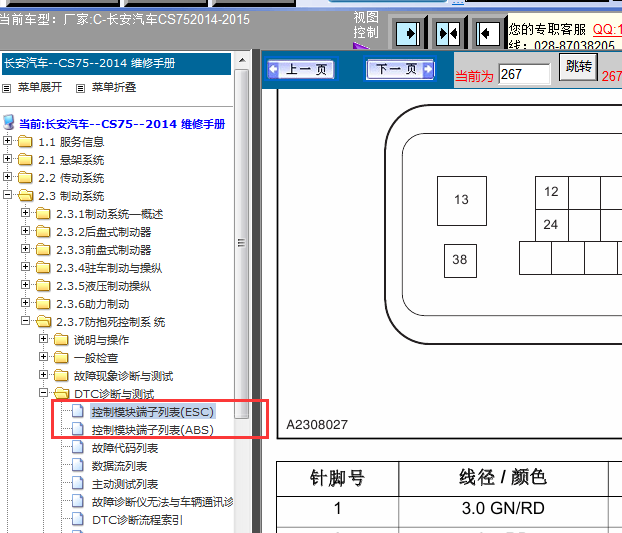Screen dimensions: 622x533
Task: Go to previous page with 上一页
Action: [301, 69]
